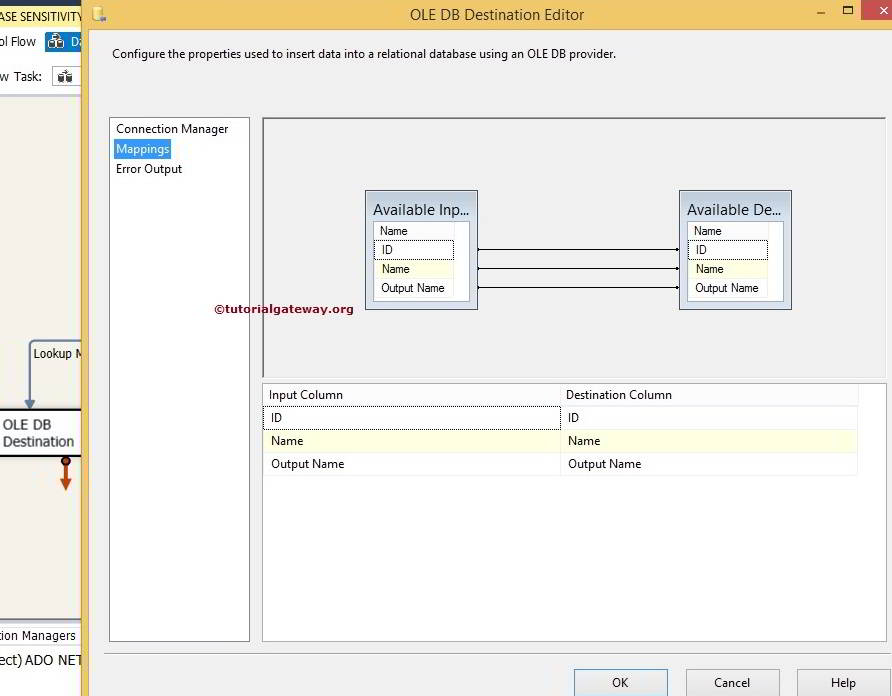Select Output Name in Available Destination Columns box
This screenshot has width=892, height=696.
tap(726, 288)
